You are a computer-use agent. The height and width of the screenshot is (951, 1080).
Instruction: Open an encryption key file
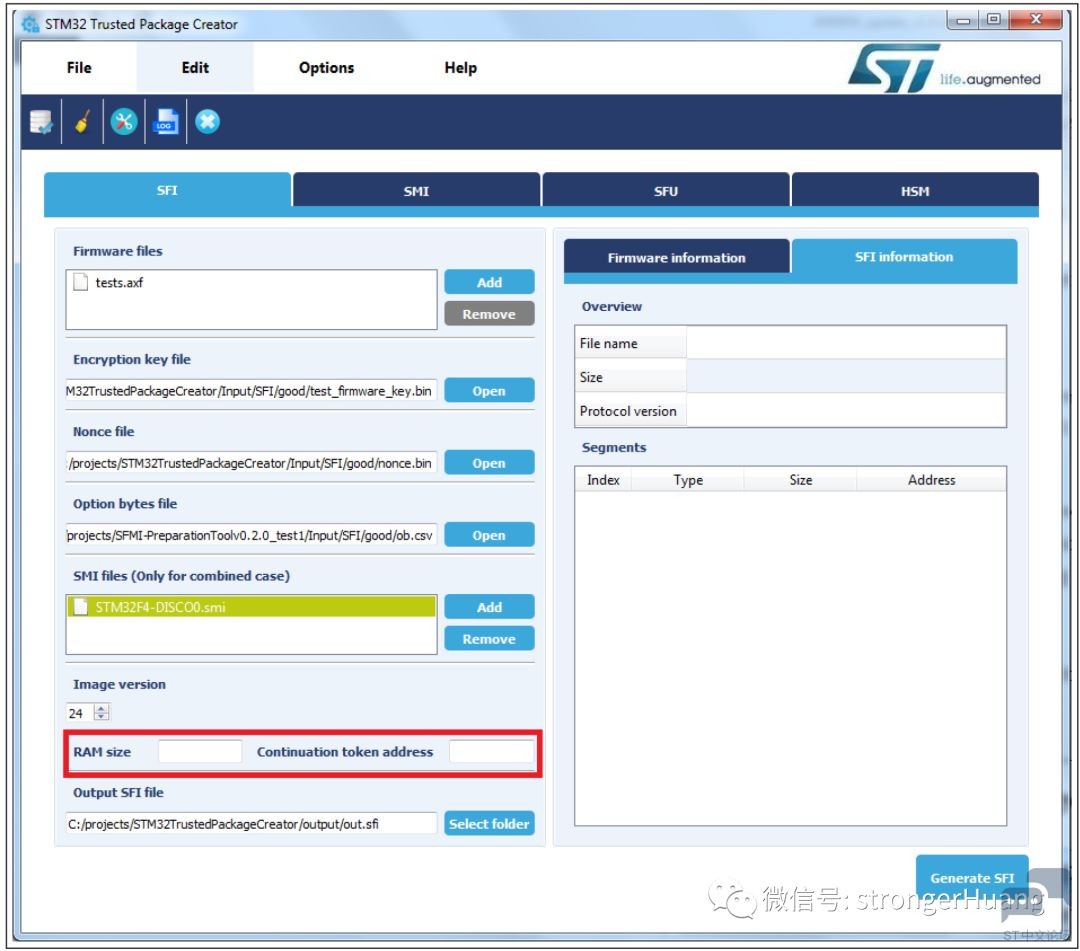(489, 390)
